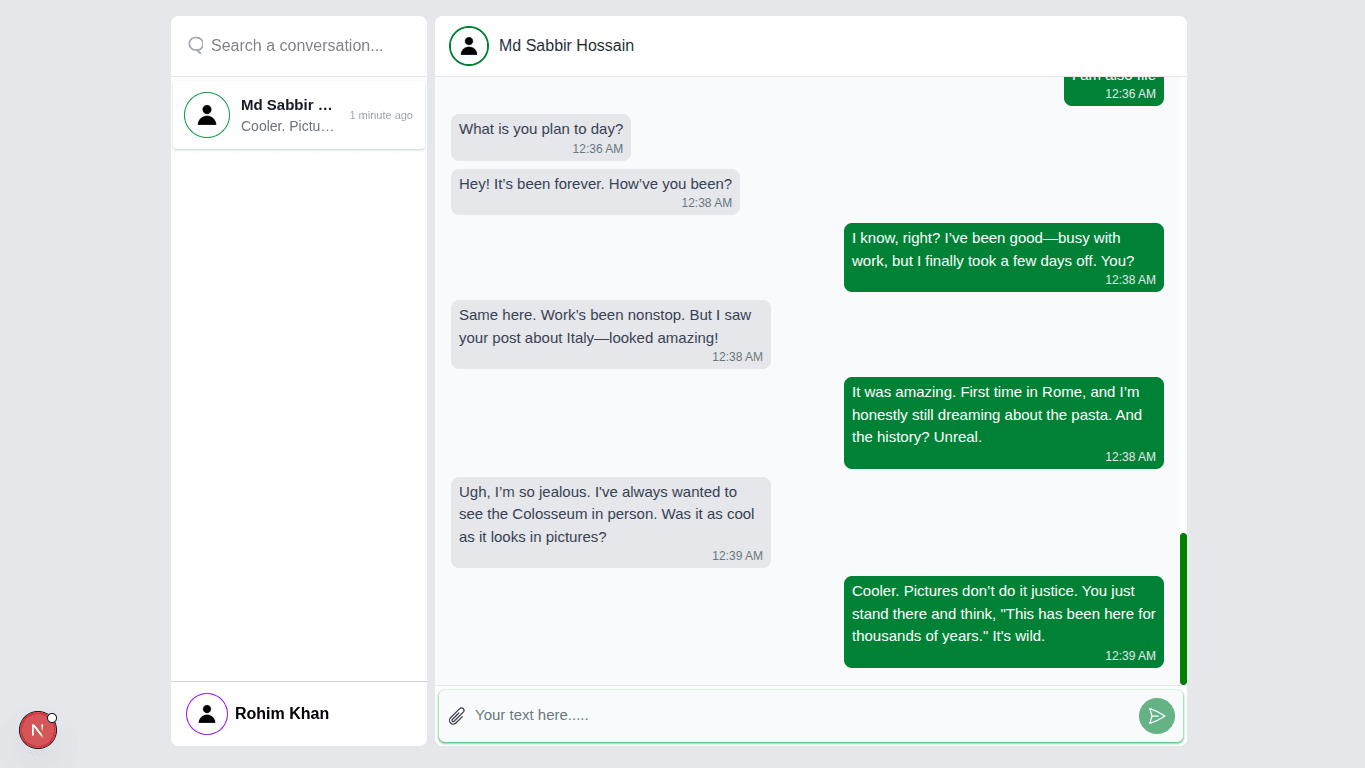Image resolution: width=1365 pixels, height=768 pixels.
Task: Select the message about Rome and pasta
Action: pos(1003,422)
